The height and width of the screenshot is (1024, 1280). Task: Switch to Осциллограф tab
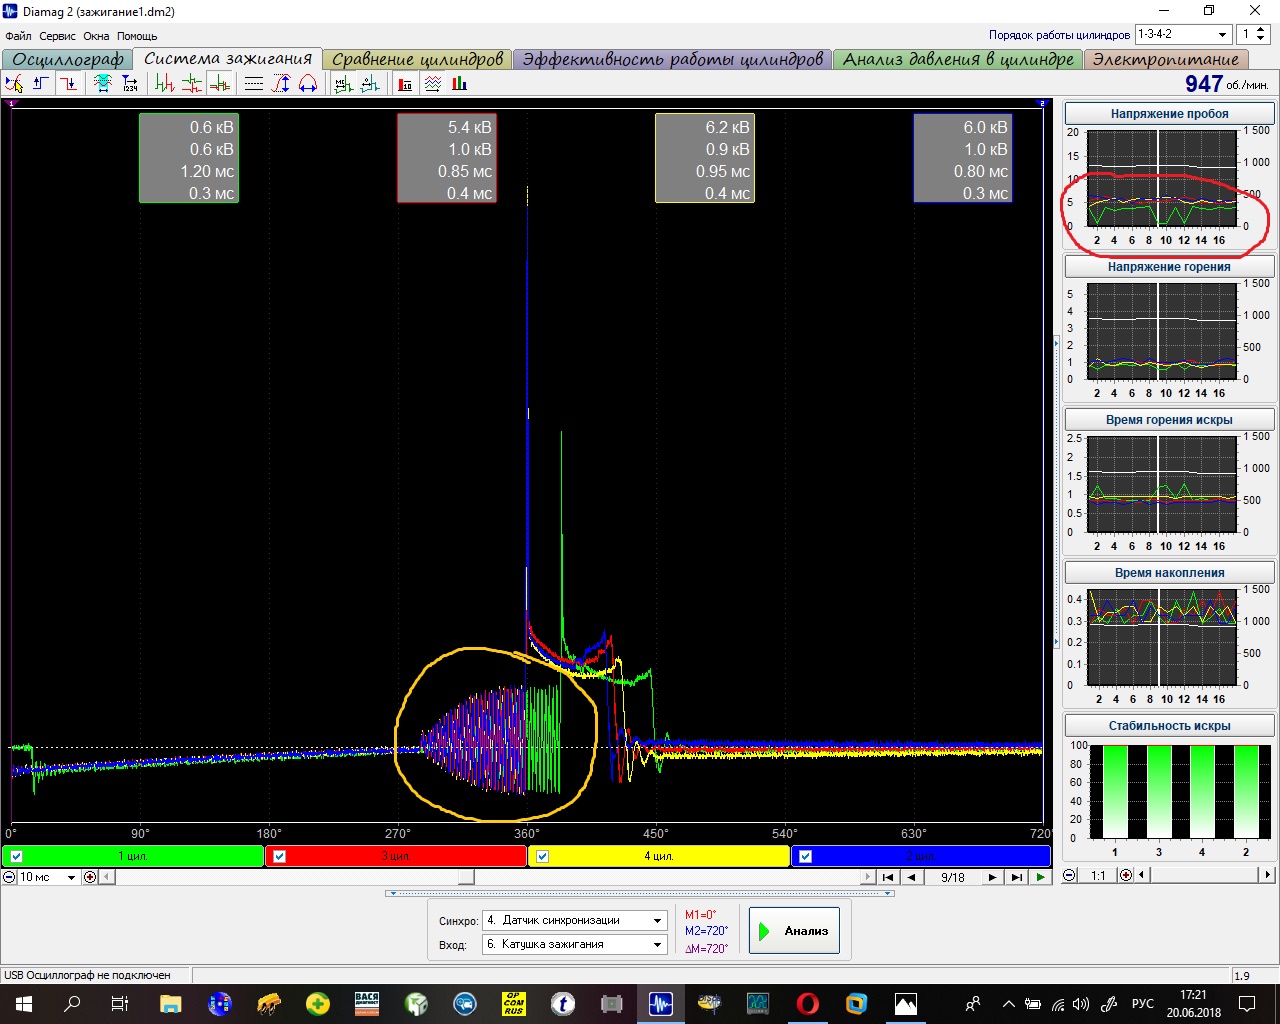[x=68, y=60]
